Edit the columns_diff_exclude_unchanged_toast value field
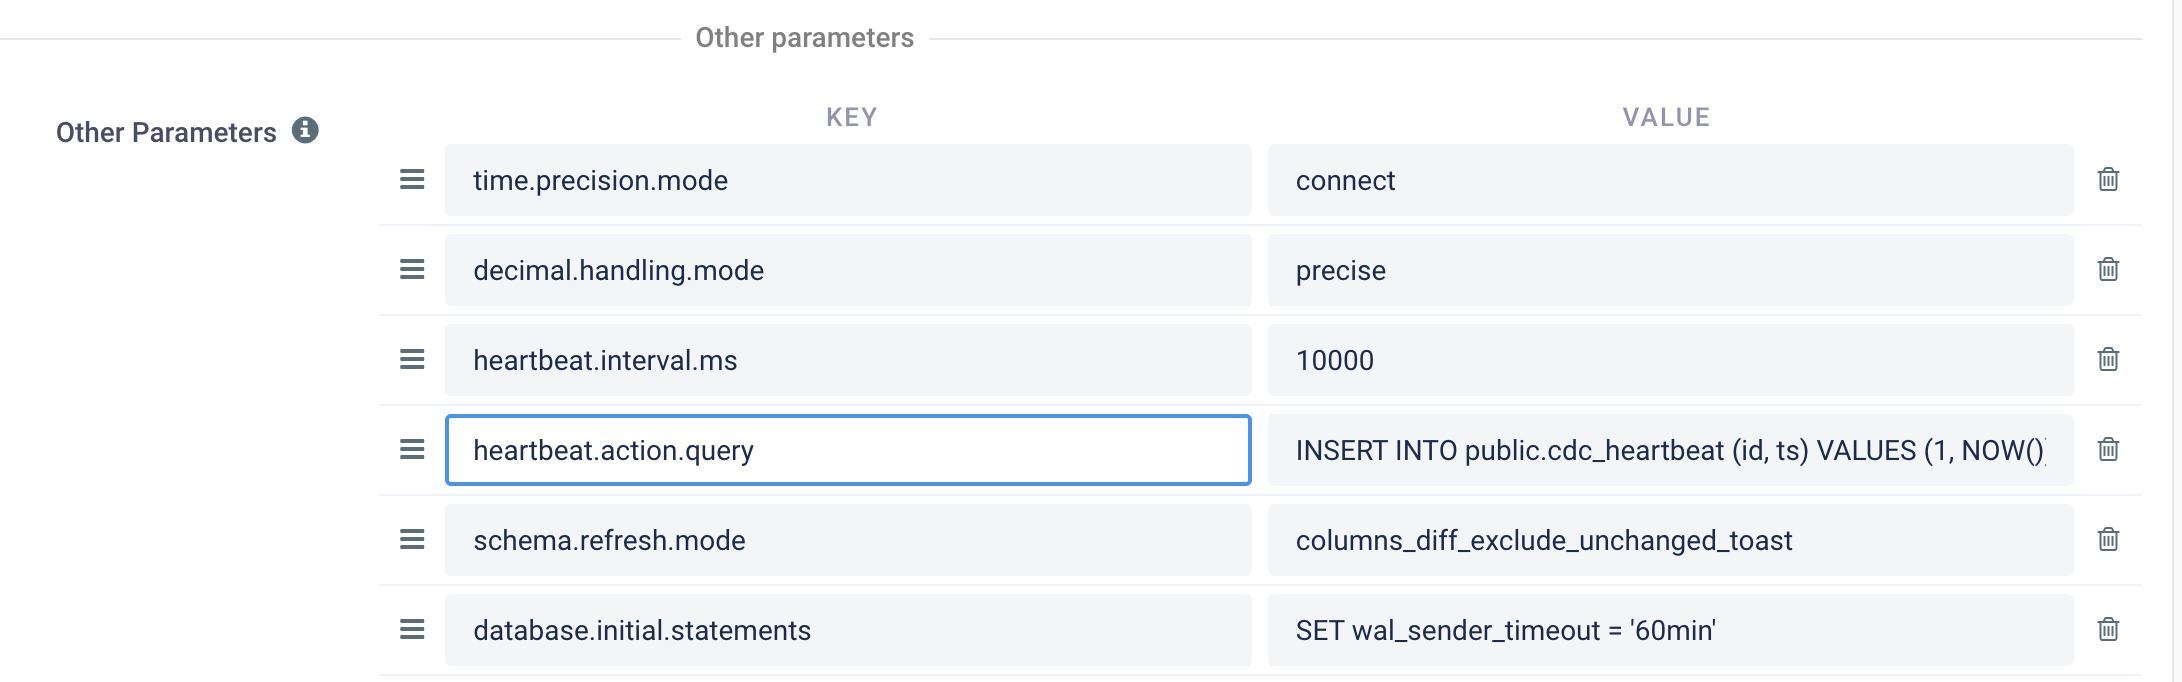2182x682 pixels. pyautogui.click(x=1670, y=540)
